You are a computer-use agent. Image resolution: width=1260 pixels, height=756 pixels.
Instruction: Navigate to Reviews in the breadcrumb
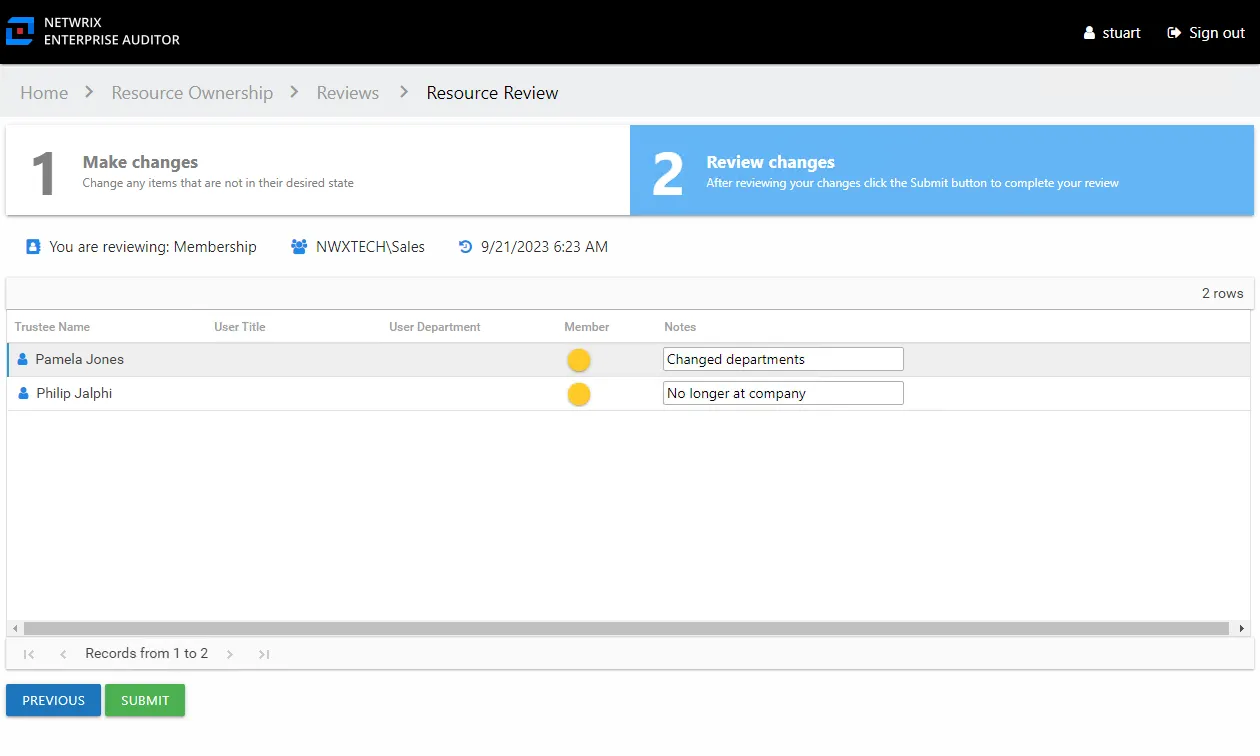[348, 93]
